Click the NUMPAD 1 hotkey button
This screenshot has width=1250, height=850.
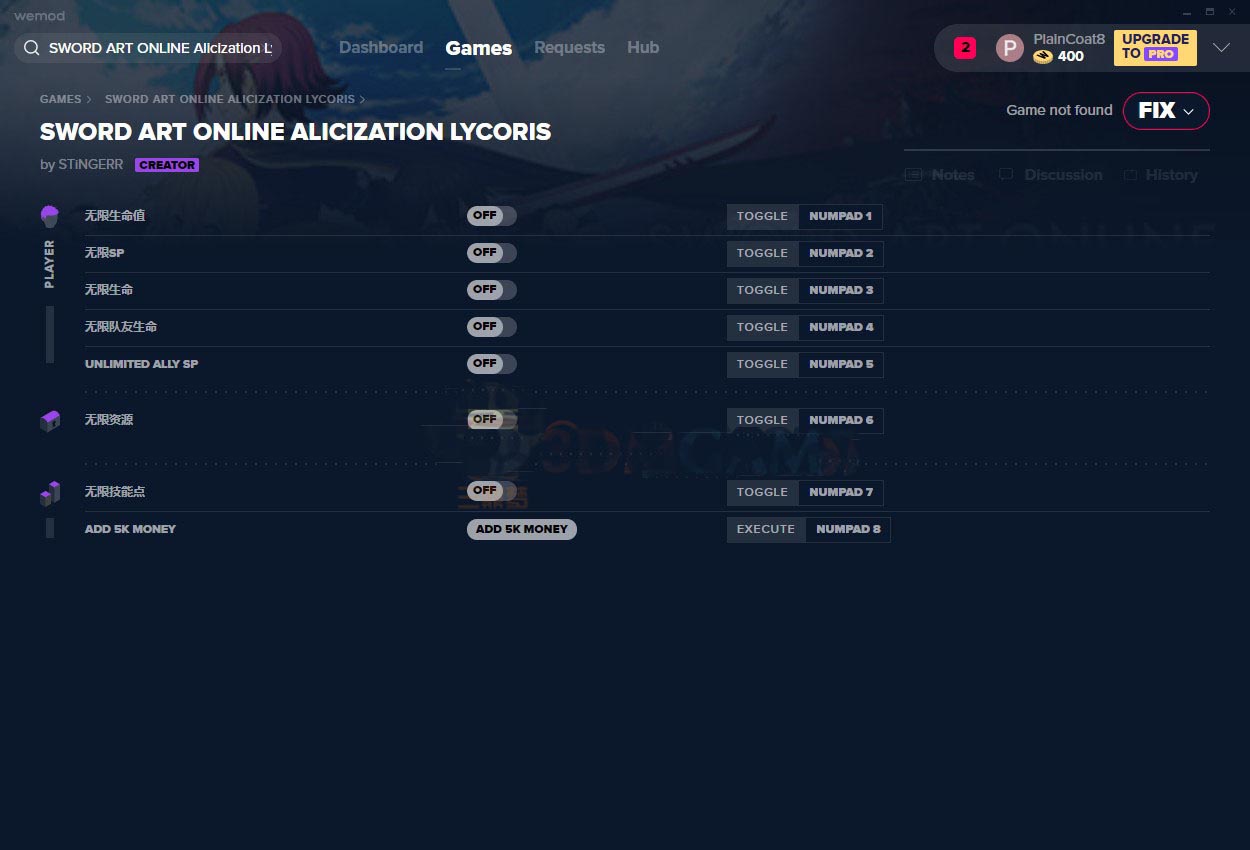click(840, 216)
